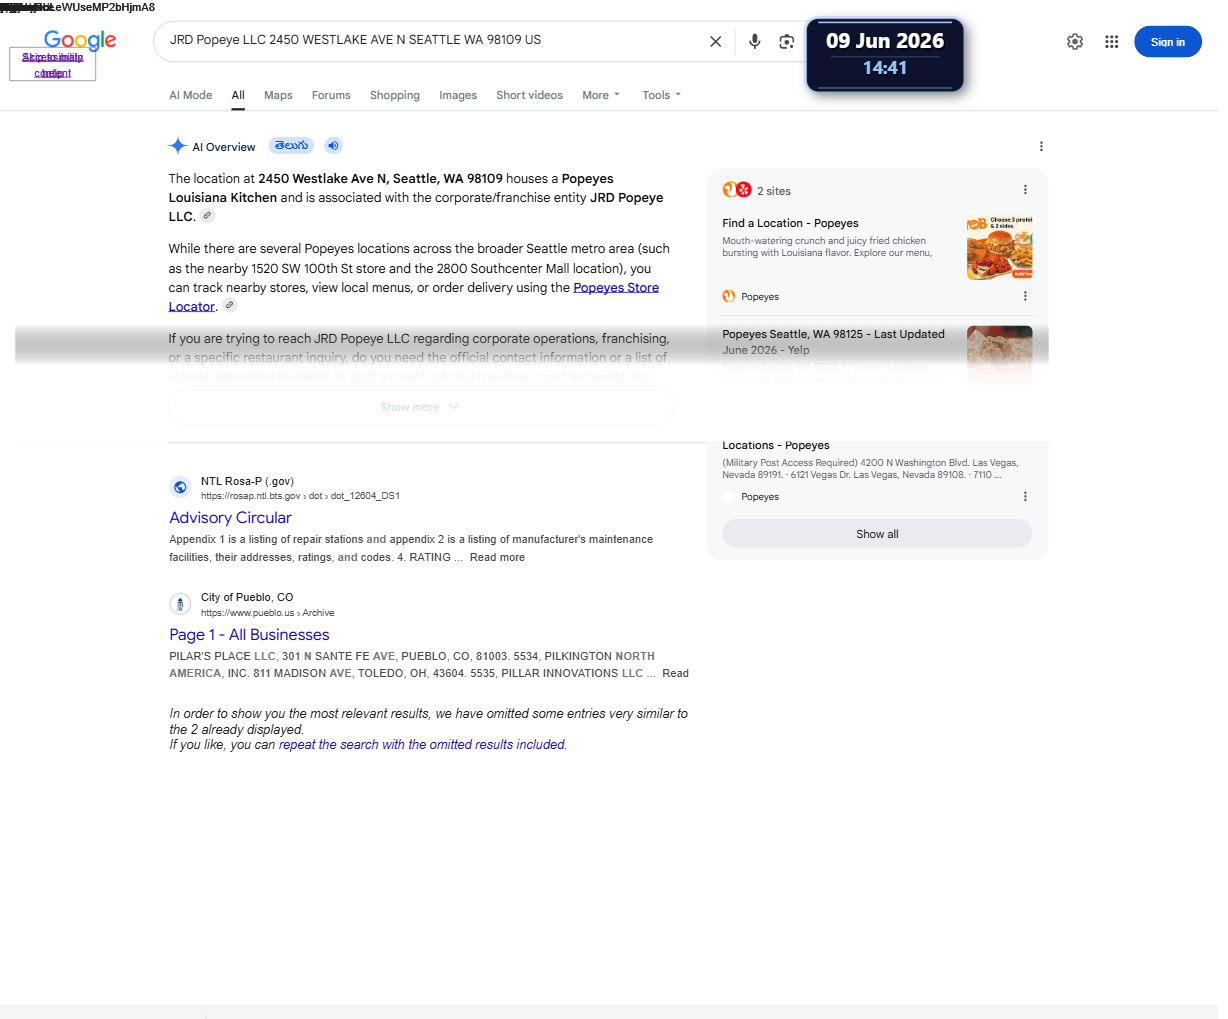
Task: Listen to the AI Overview speaker icon
Action: [334, 146]
